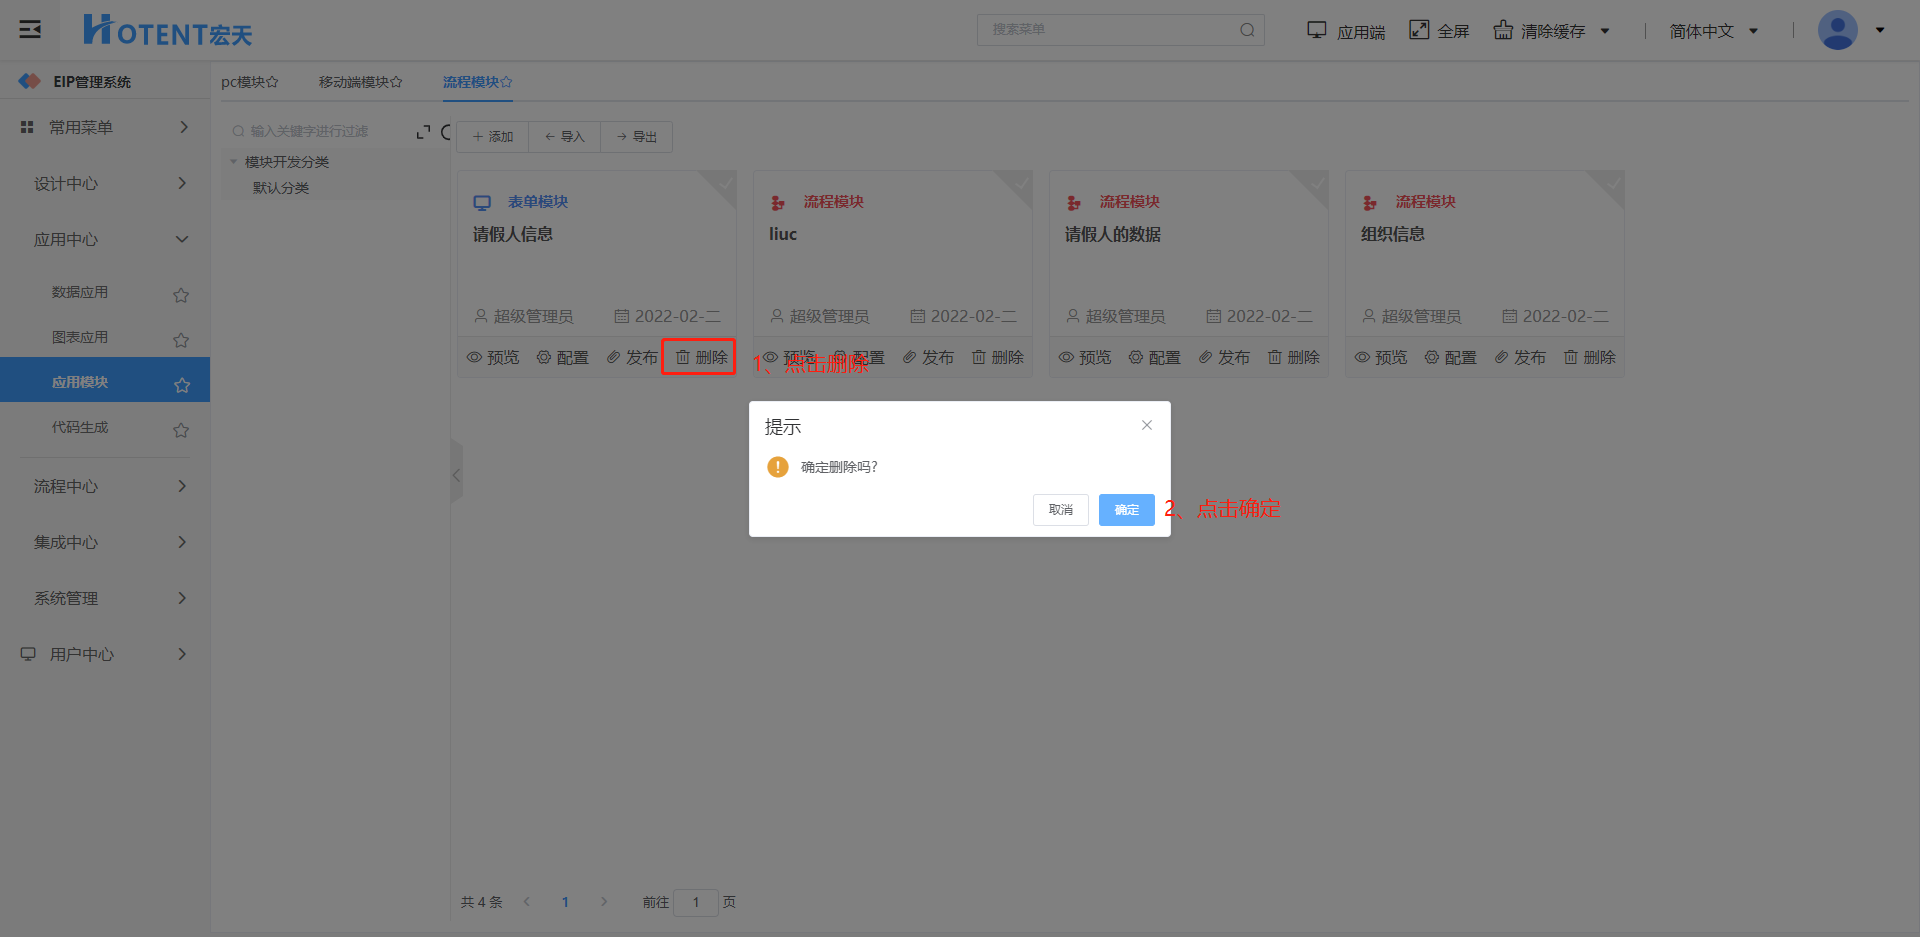This screenshot has width=1920, height=937.
Task: Switch to the 移动端模块 tab
Action: 360,82
